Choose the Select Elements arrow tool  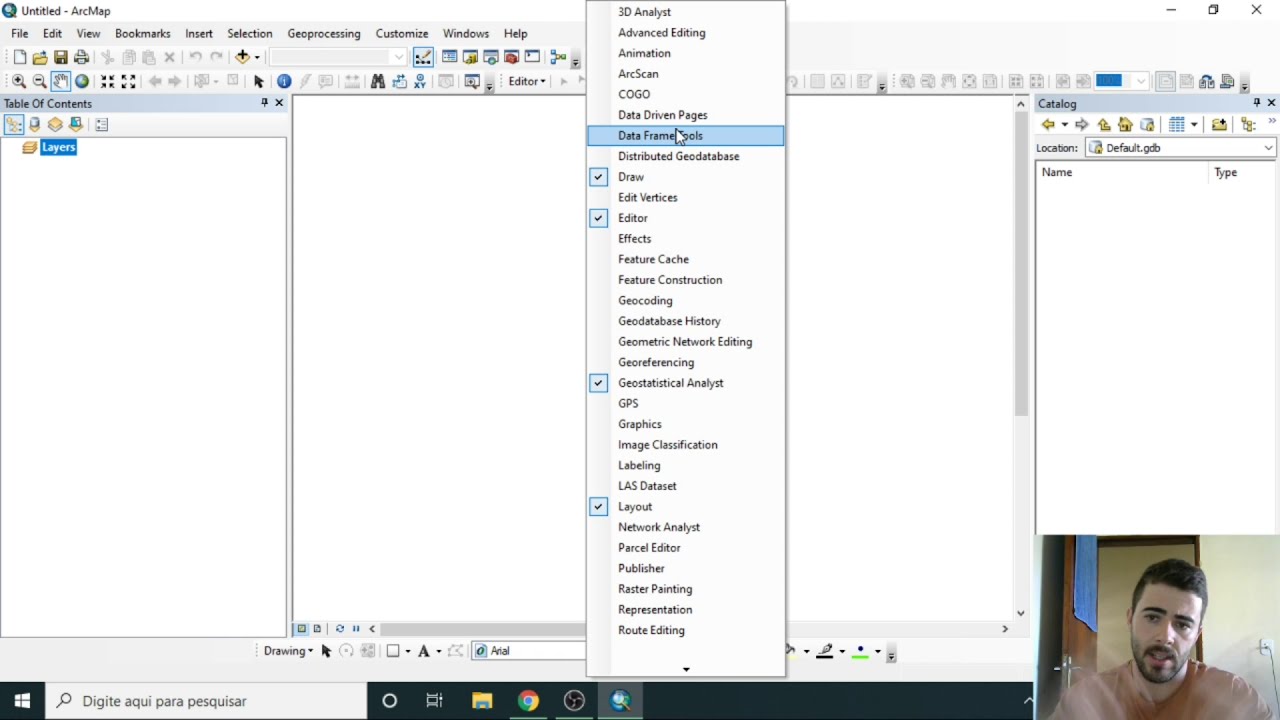click(x=258, y=81)
